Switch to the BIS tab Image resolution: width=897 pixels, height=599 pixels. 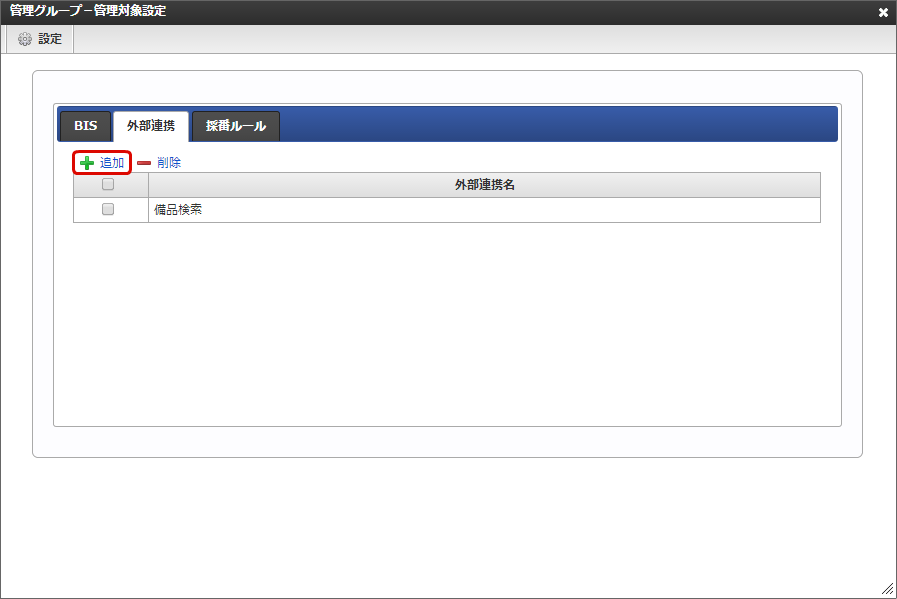[85, 126]
